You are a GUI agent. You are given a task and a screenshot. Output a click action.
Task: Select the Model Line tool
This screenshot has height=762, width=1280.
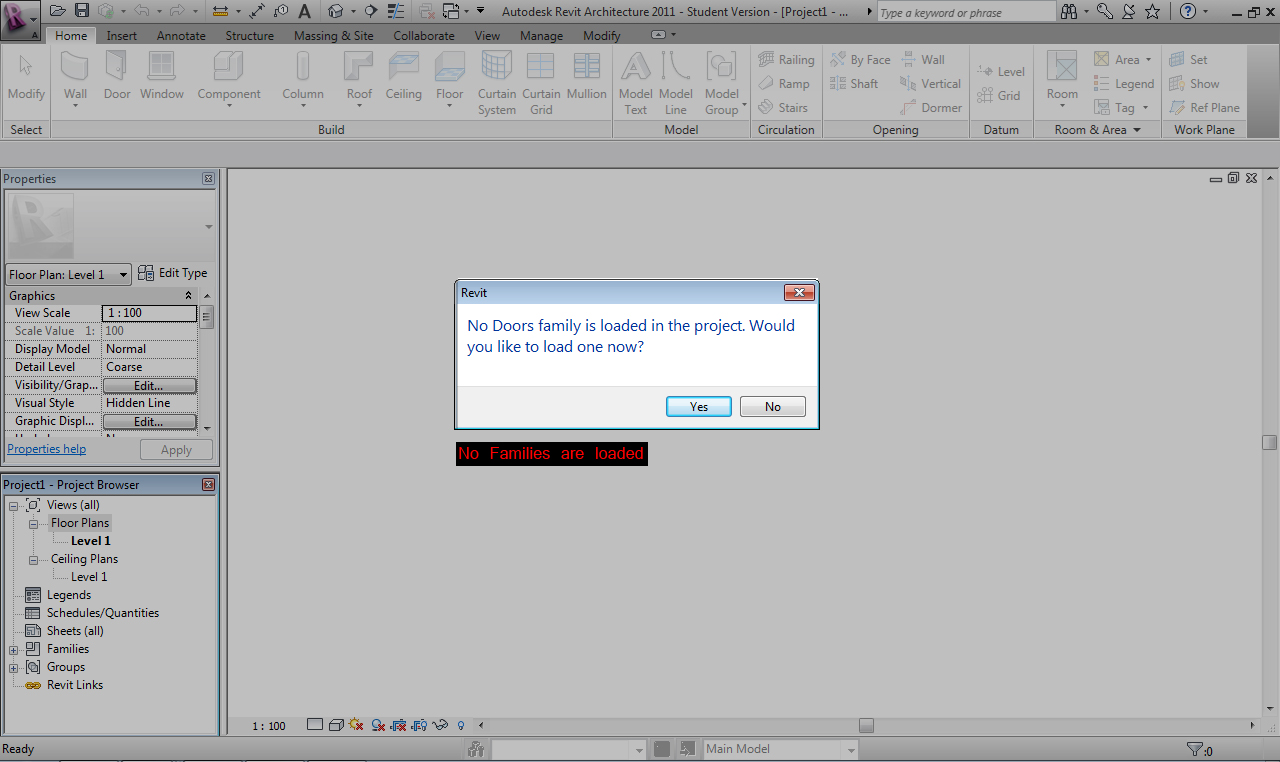point(676,82)
